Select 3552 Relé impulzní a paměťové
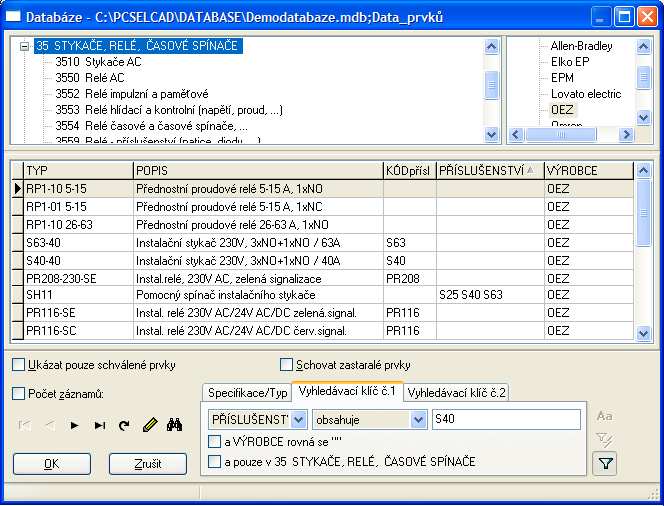 click(x=132, y=94)
